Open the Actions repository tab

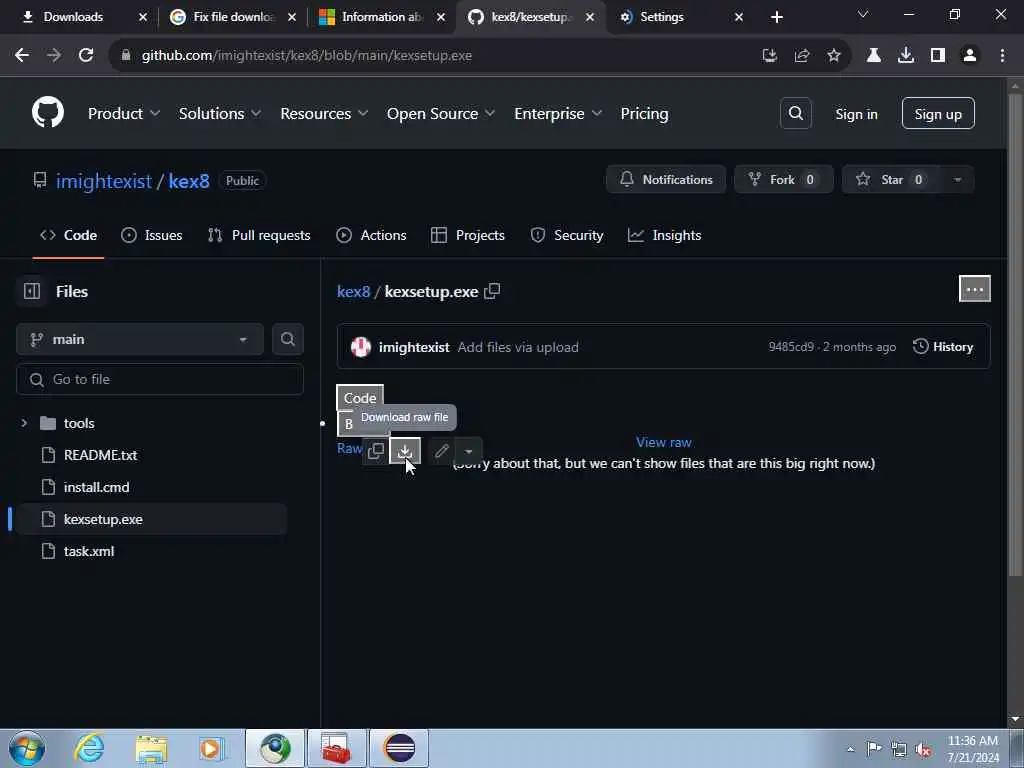pyautogui.click(x=371, y=235)
